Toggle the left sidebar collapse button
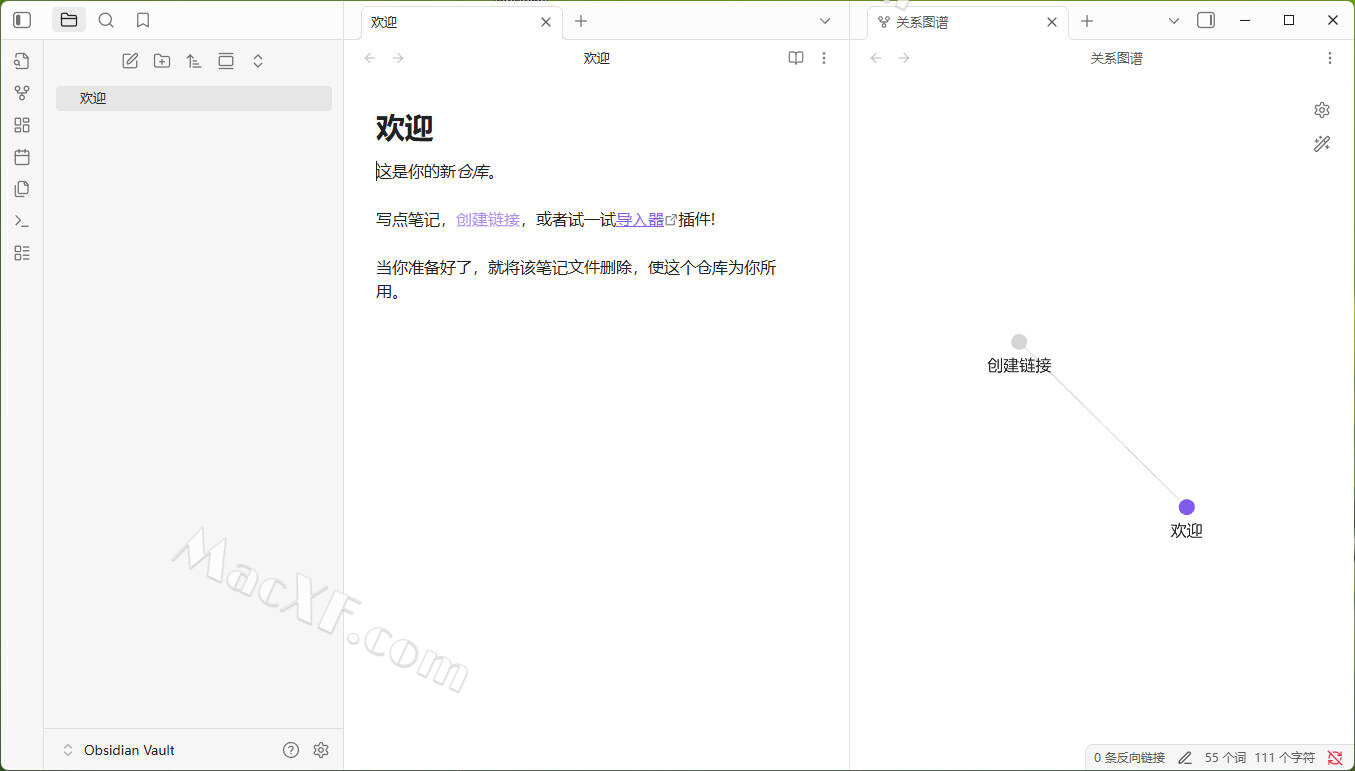The width and height of the screenshot is (1355, 771). pyautogui.click(x=22, y=20)
